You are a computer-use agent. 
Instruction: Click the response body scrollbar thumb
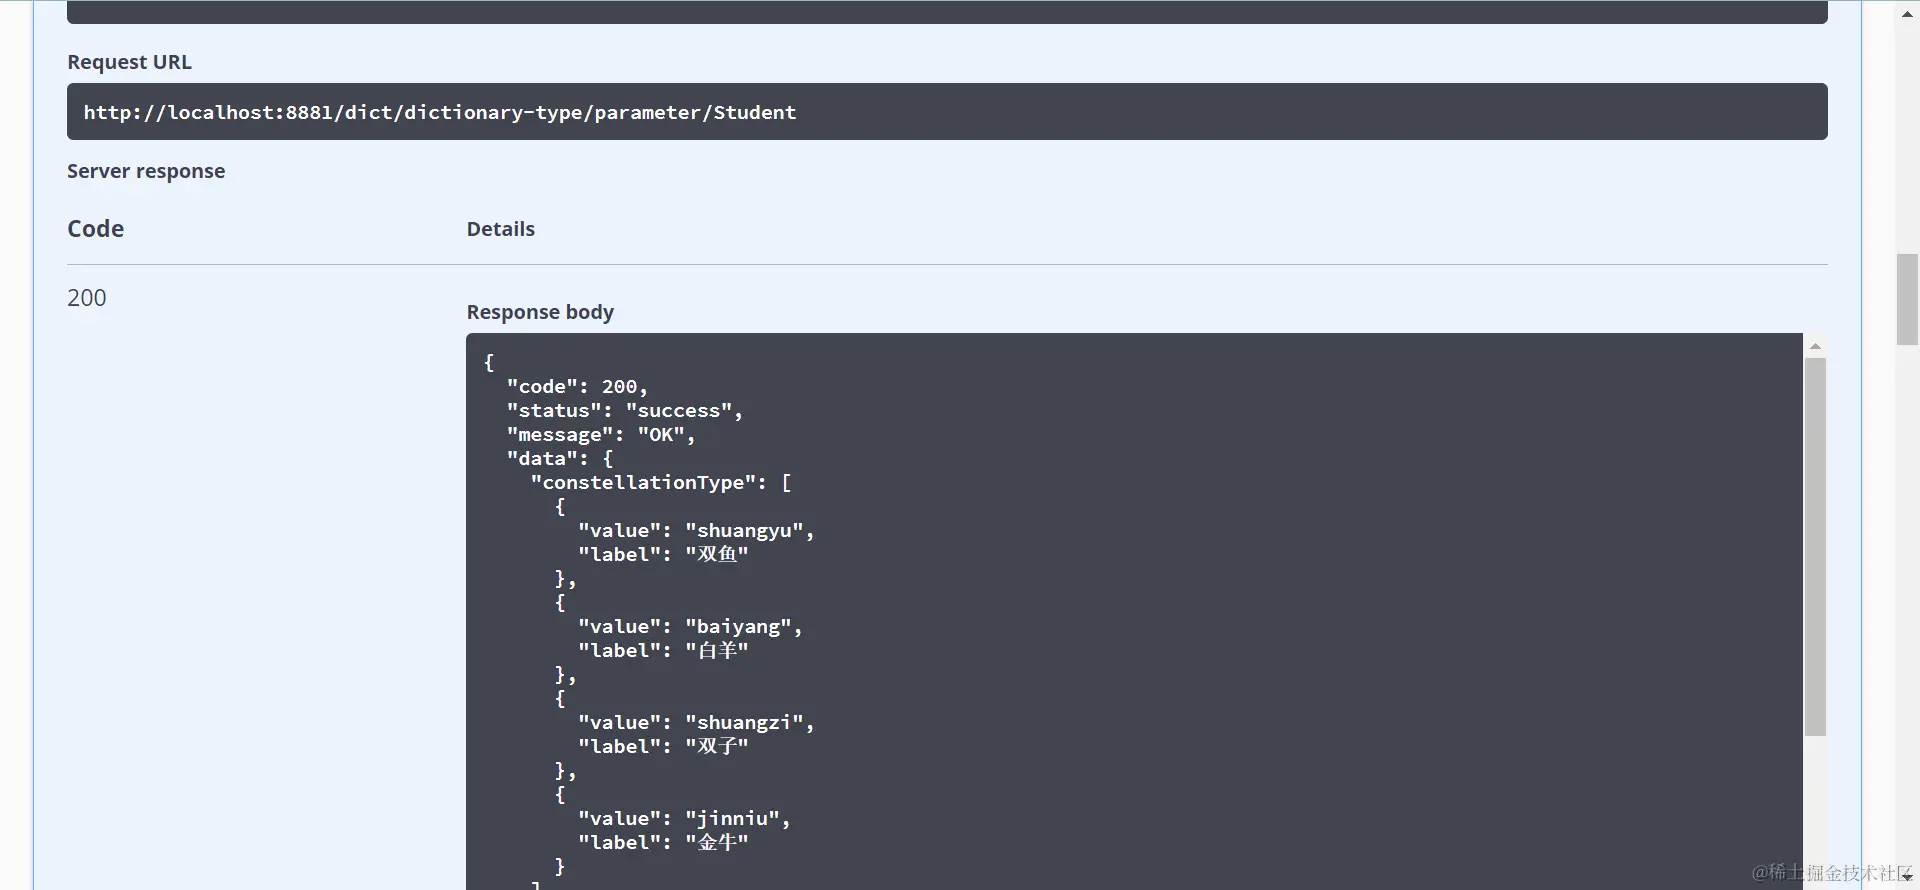pos(1815,546)
